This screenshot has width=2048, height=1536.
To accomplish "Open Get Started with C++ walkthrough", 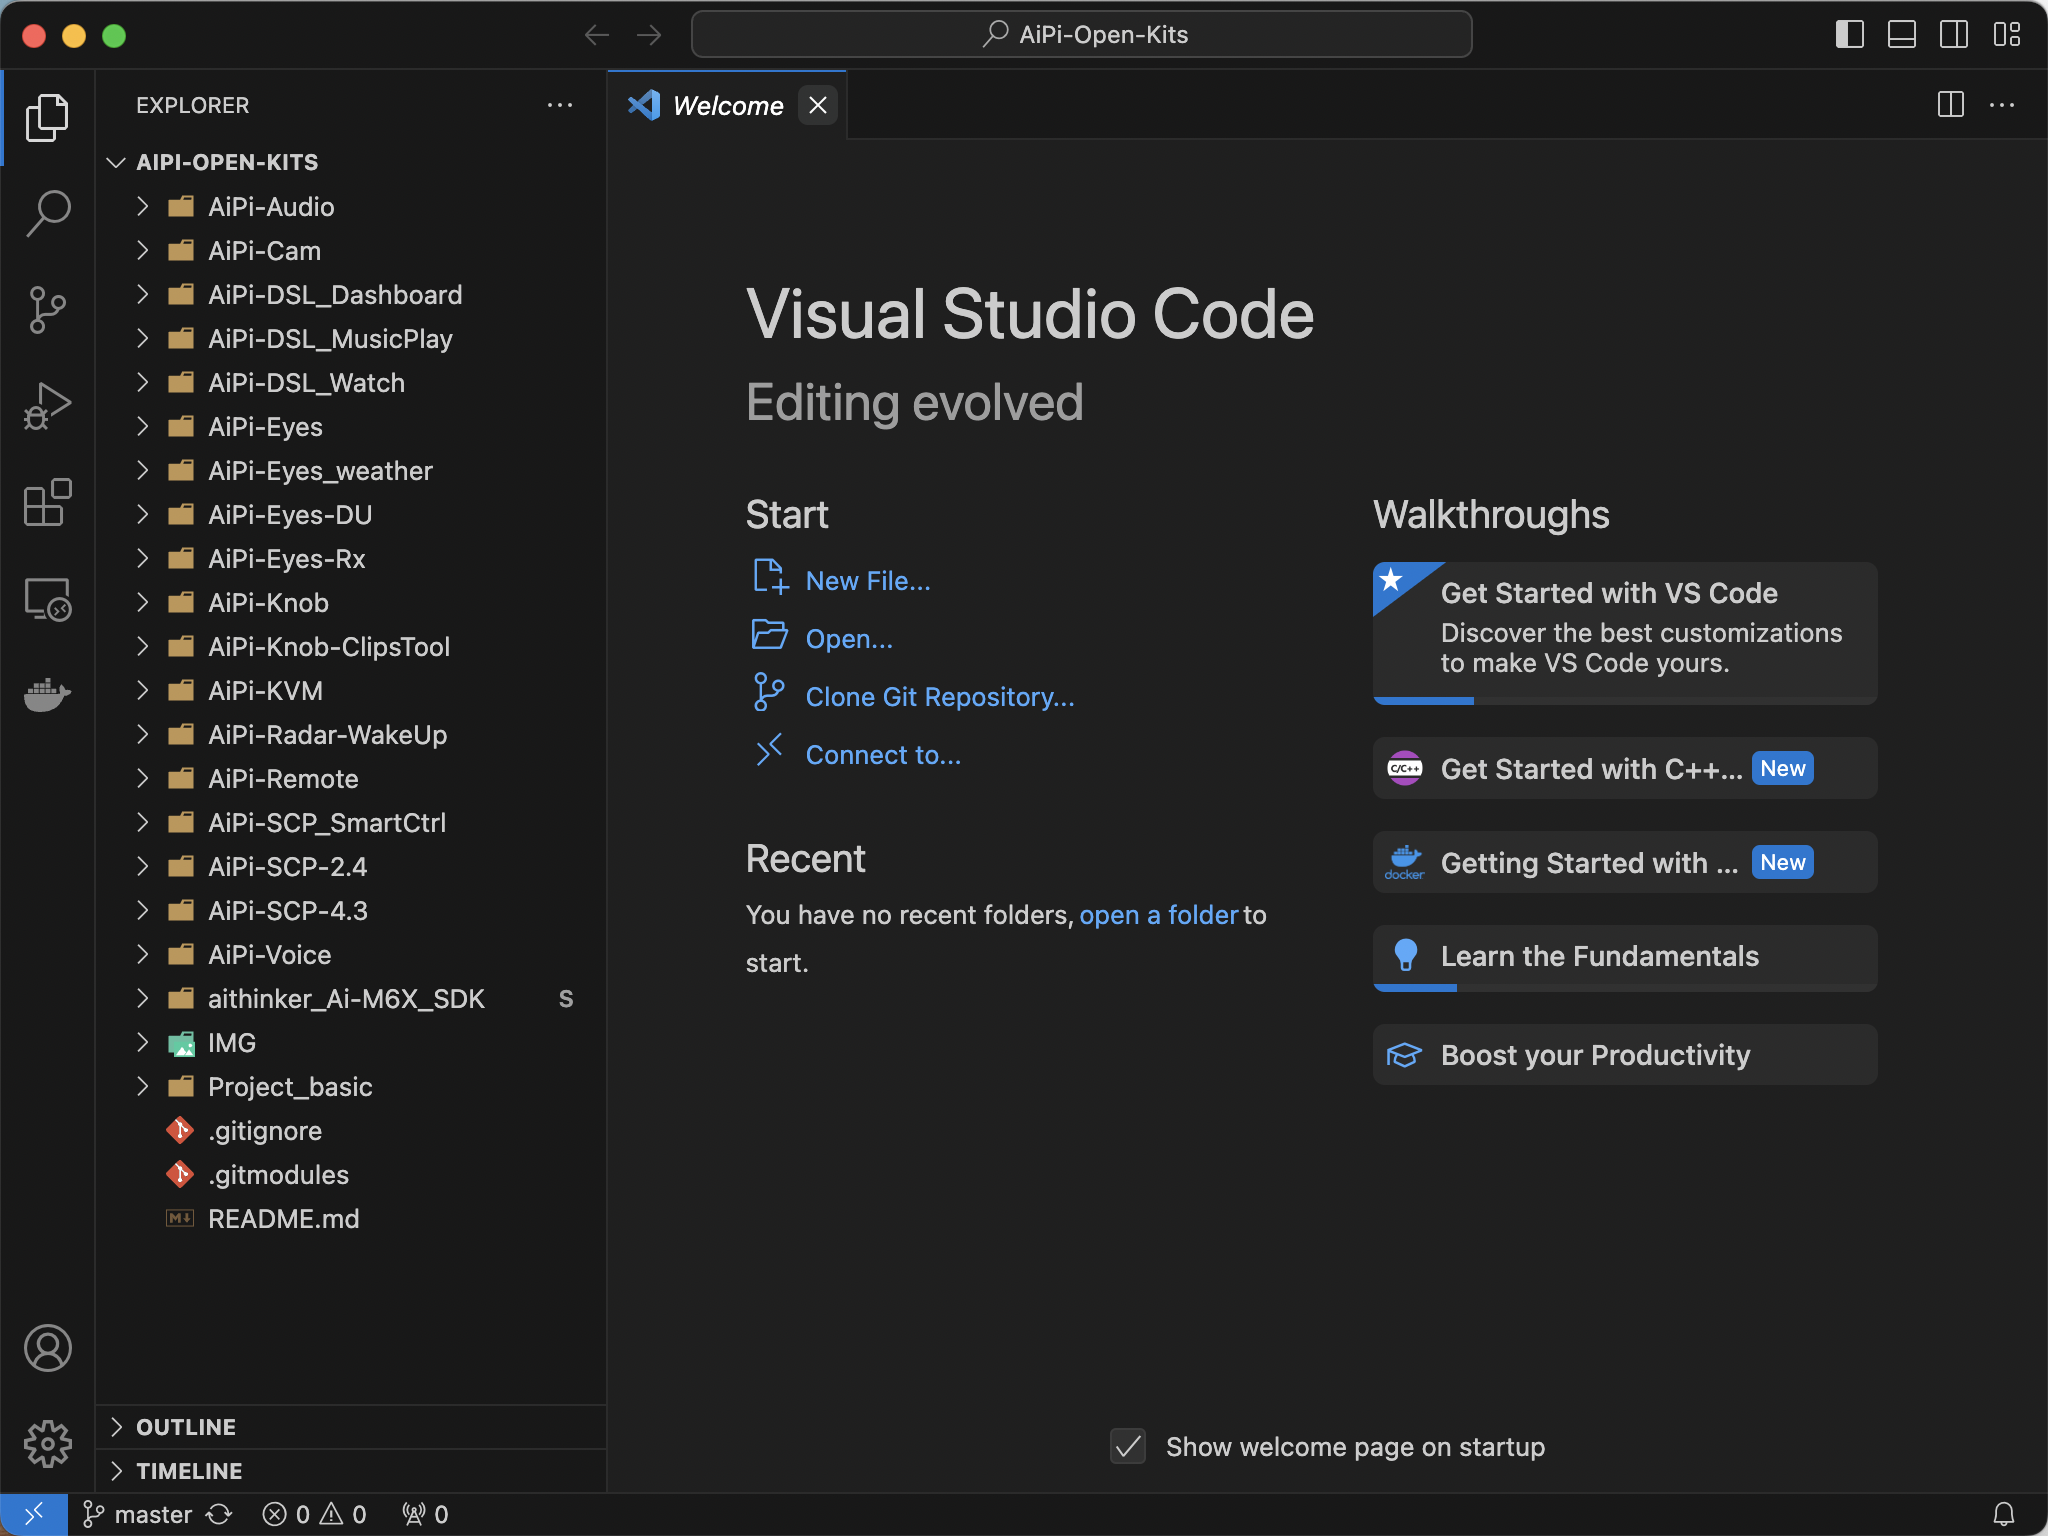I will (x=1625, y=768).
